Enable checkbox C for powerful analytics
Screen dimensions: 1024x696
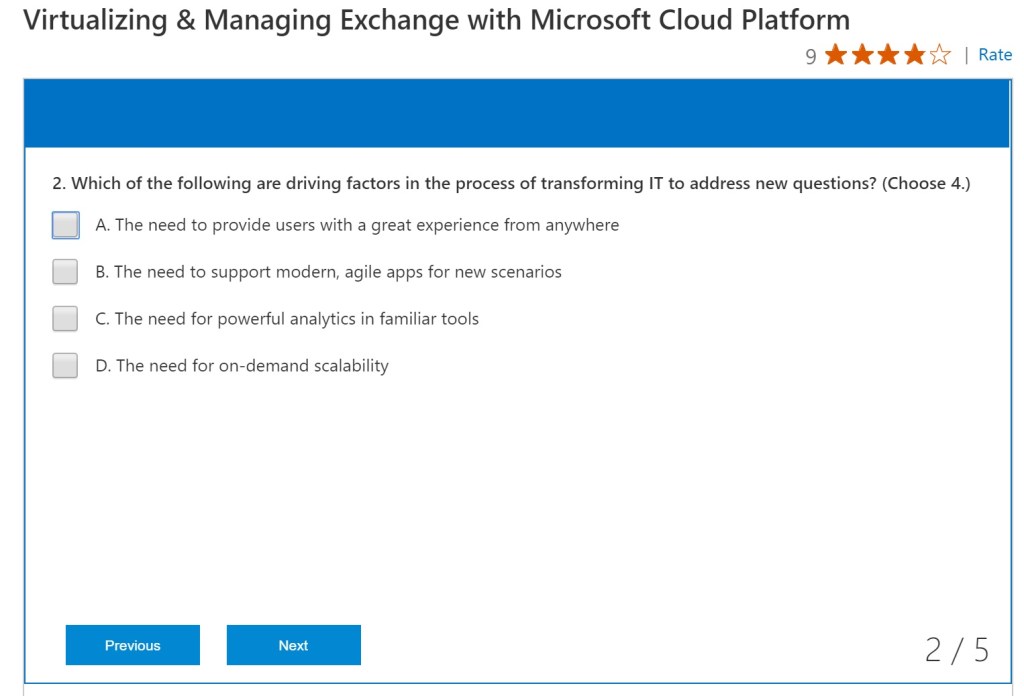pyautogui.click(x=65, y=319)
